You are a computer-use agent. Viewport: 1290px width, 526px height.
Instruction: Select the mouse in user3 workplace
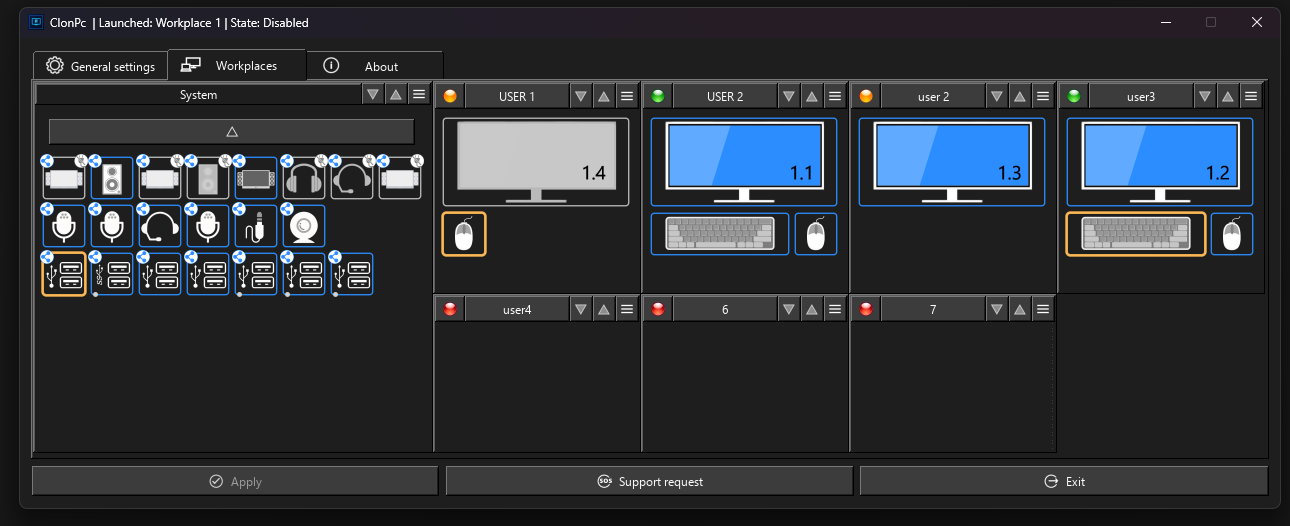[x=1232, y=234]
